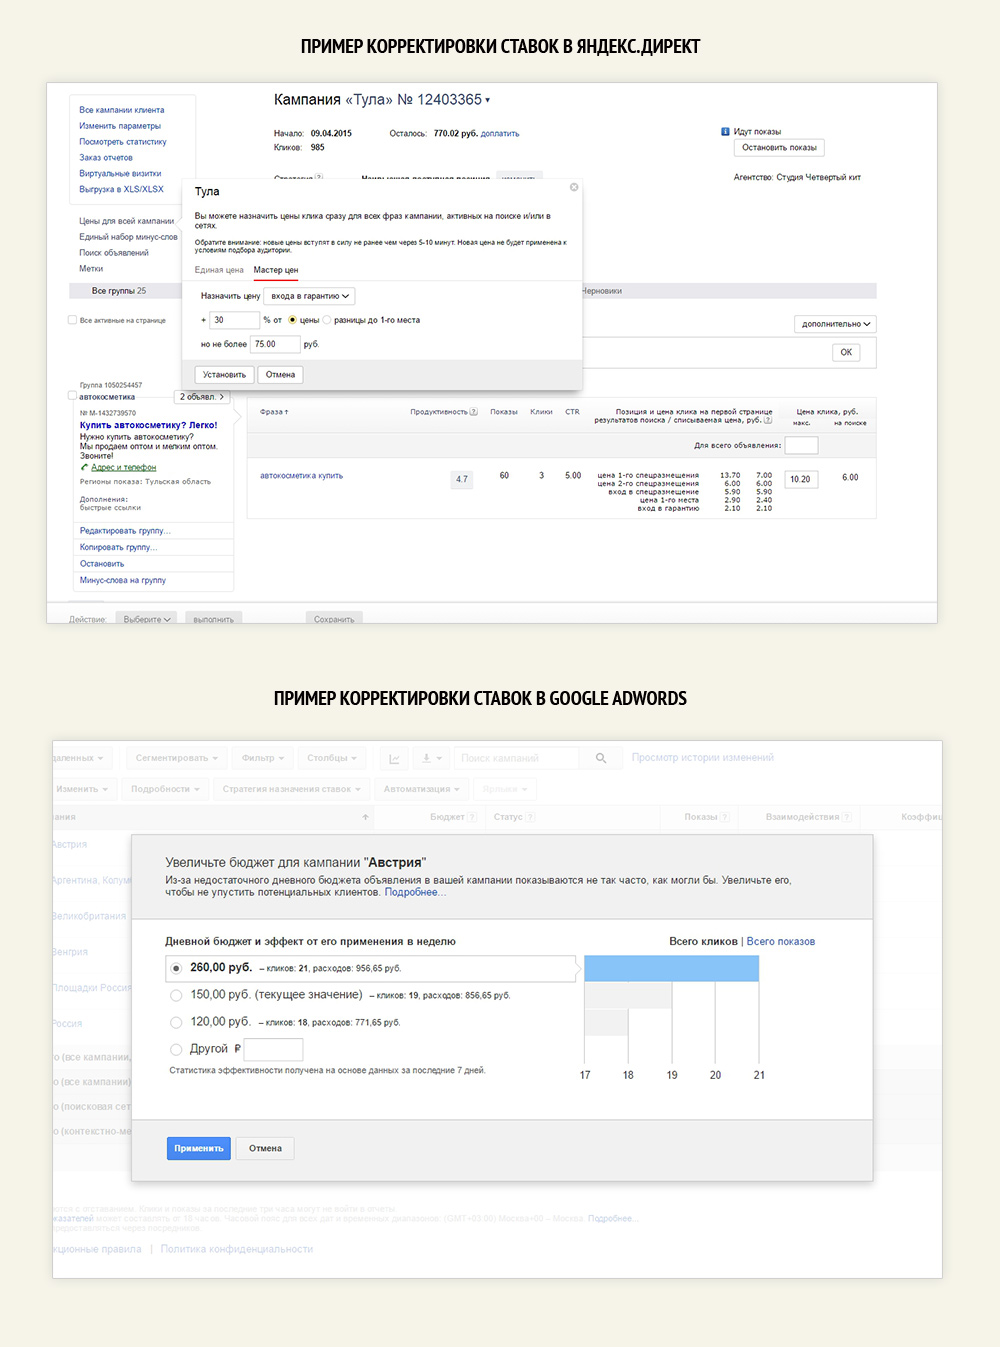Switch to Всего показов chart view

point(780,941)
